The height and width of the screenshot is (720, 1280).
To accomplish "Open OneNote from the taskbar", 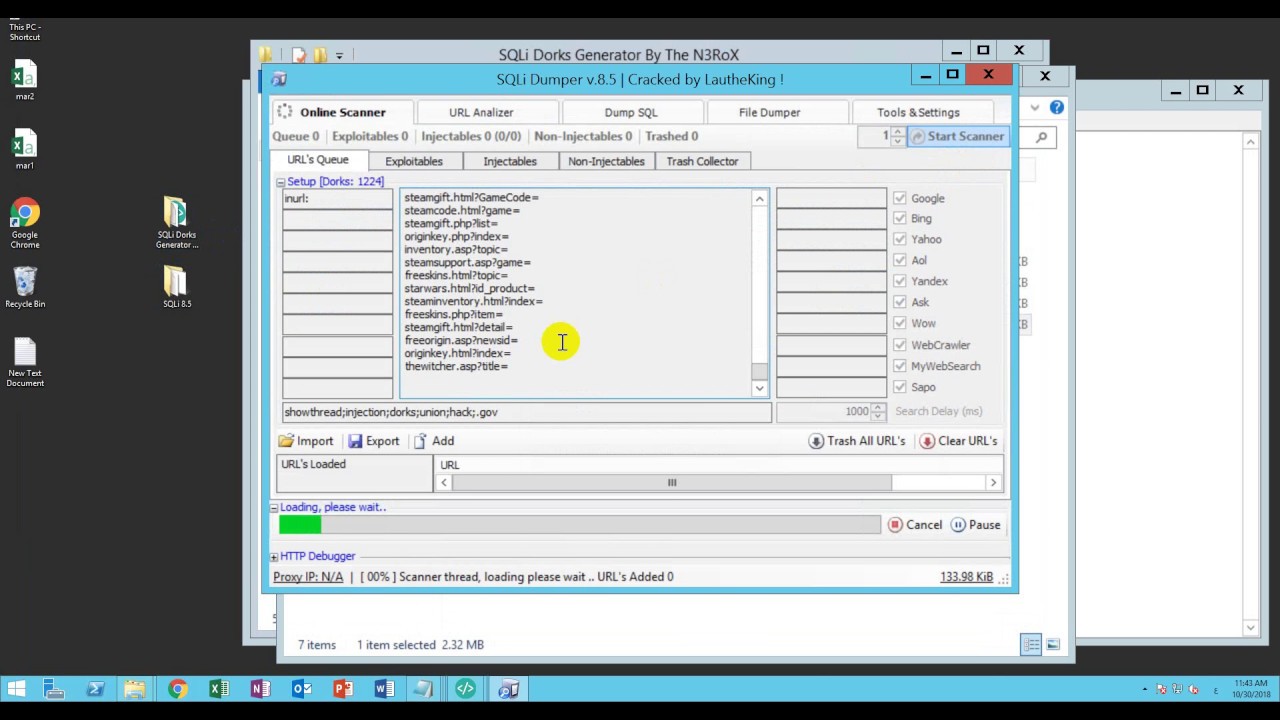I will [x=260, y=689].
